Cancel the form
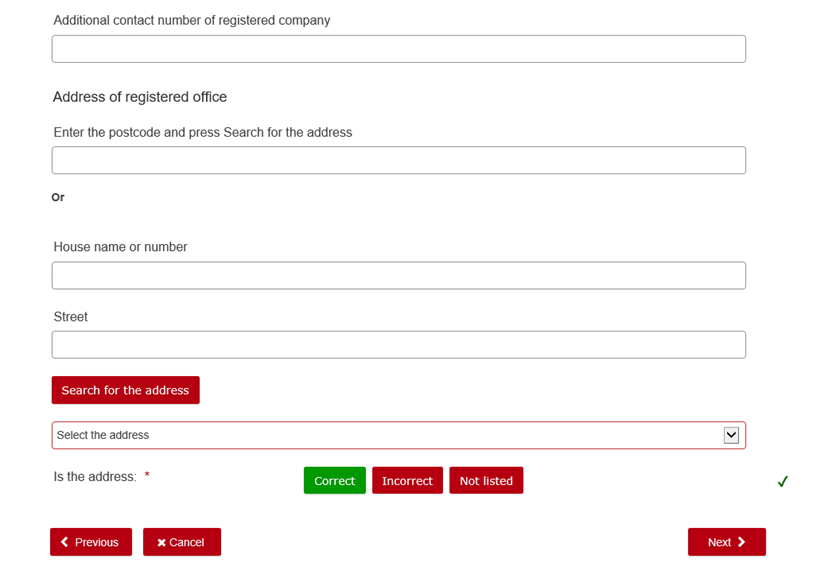The height and width of the screenshot is (587, 840). [182, 542]
